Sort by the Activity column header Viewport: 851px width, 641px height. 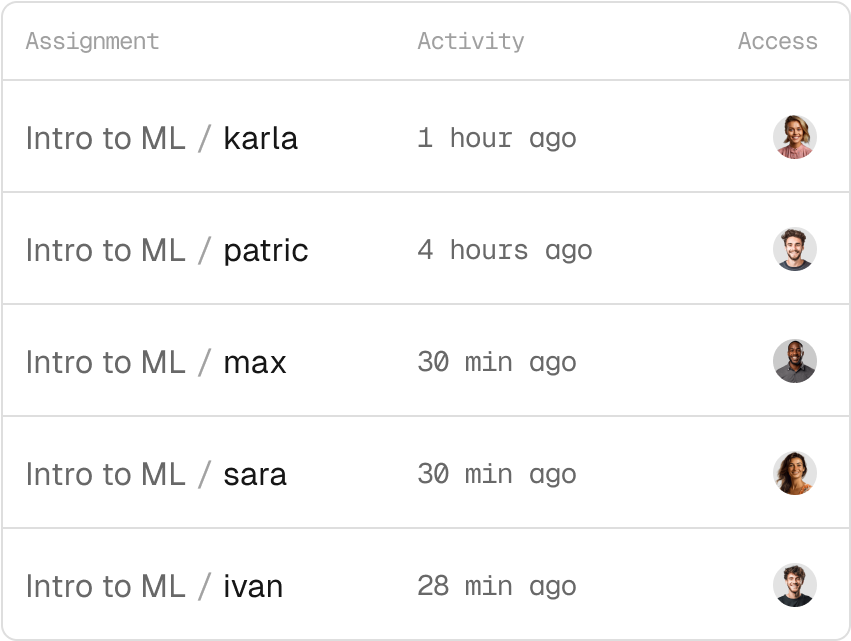click(470, 41)
